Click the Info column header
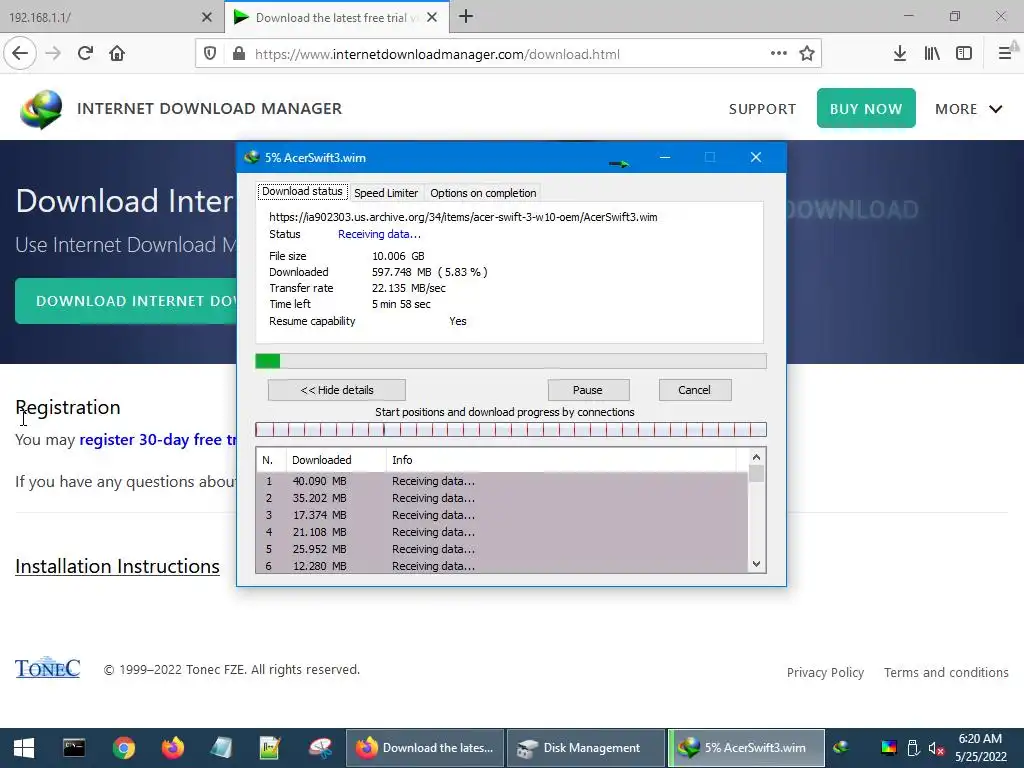The height and width of the screenshot is (768, 1024). coord(561,460)
